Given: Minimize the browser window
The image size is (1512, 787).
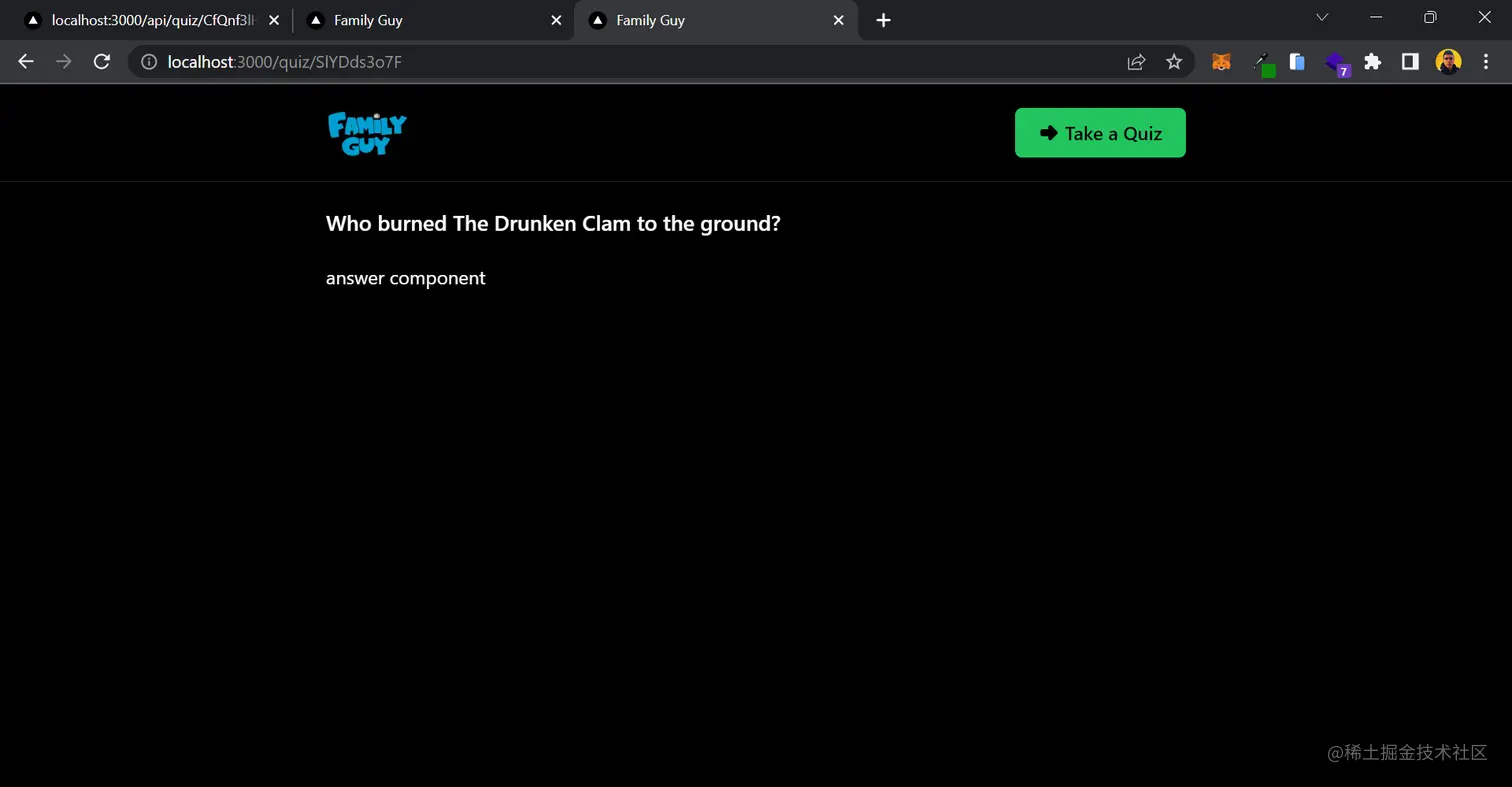Looking at the screenshot, I should [x=1376, y=17].
